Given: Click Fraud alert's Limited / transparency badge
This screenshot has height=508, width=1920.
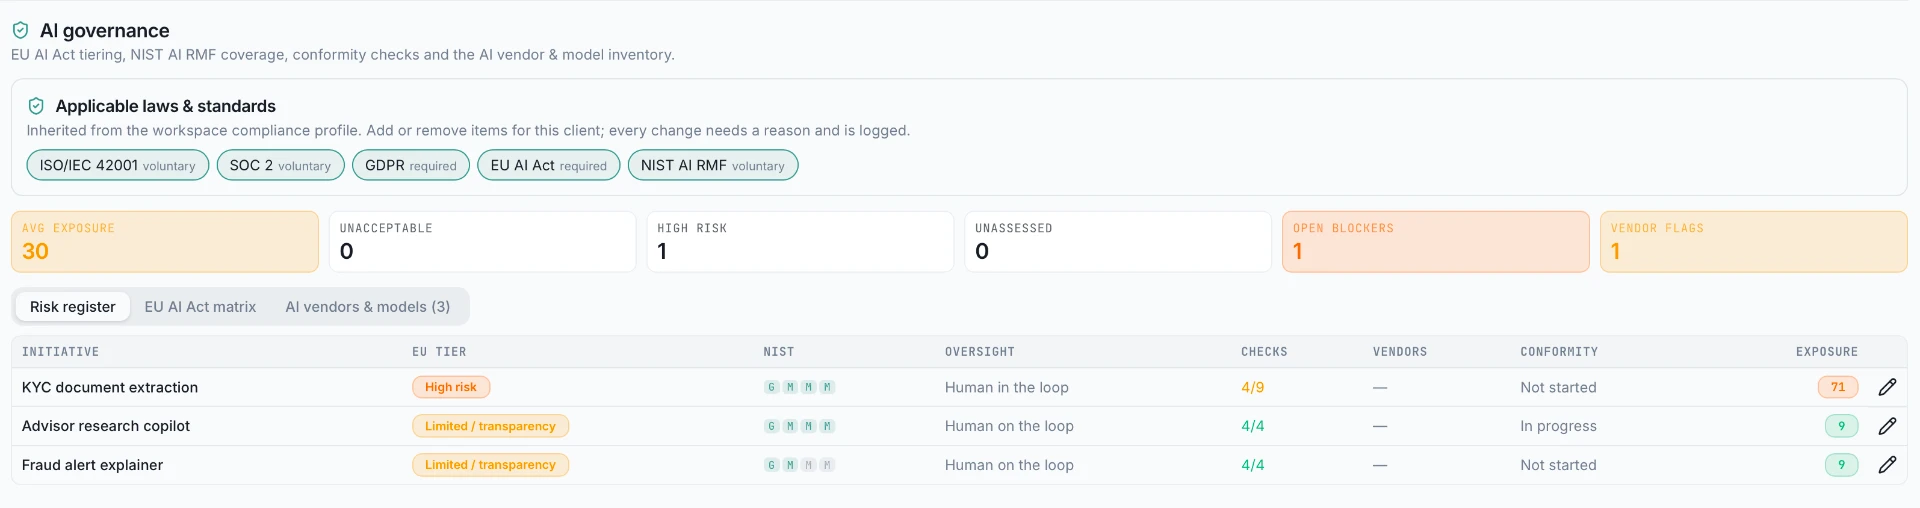Looking at the screenshot, I should point(490,465).
